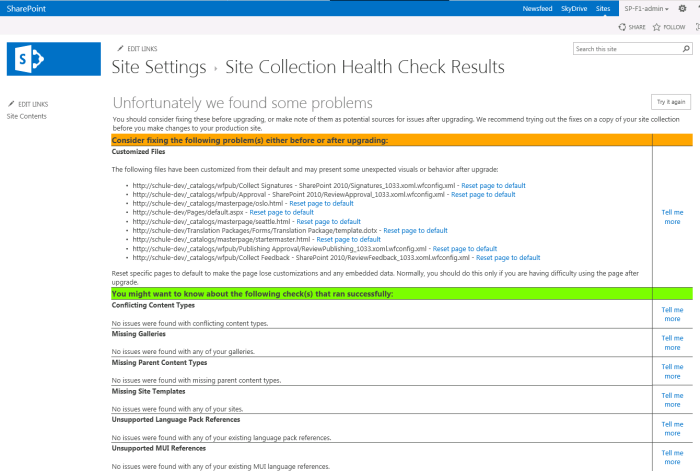700x472 pixels.
Task: Open the SkyDrive tab
Action: 574,8
